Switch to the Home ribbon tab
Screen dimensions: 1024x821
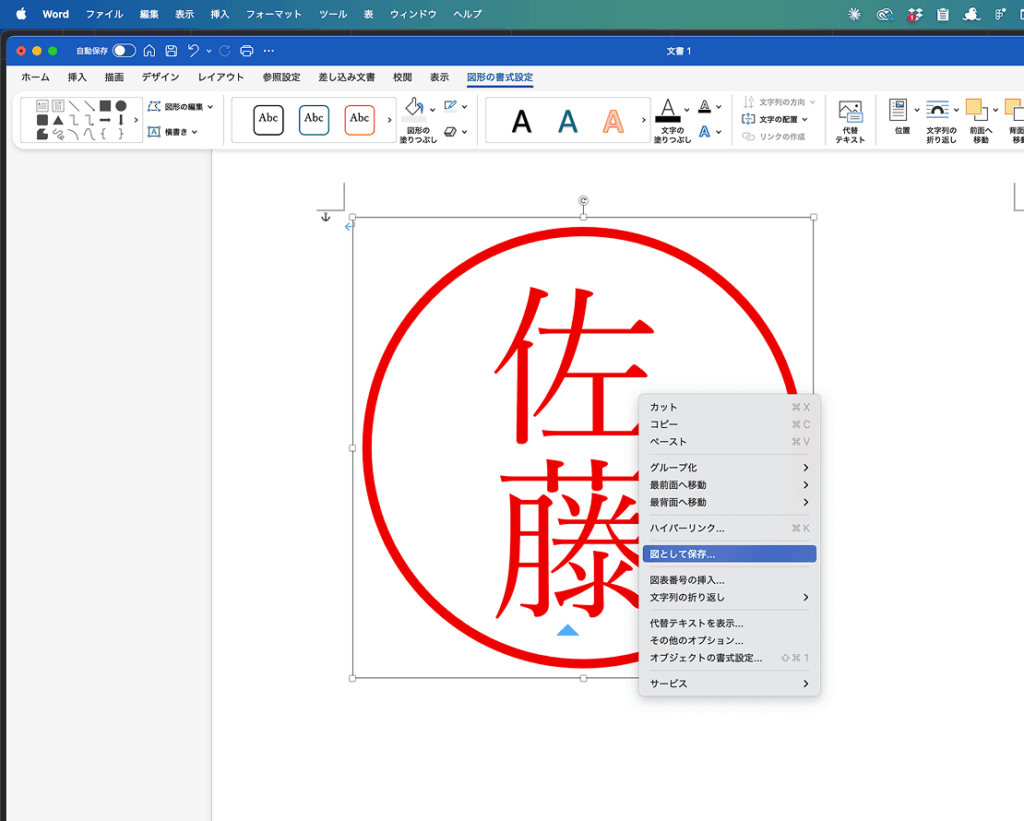pyautogui.click(x=35, y=77)
